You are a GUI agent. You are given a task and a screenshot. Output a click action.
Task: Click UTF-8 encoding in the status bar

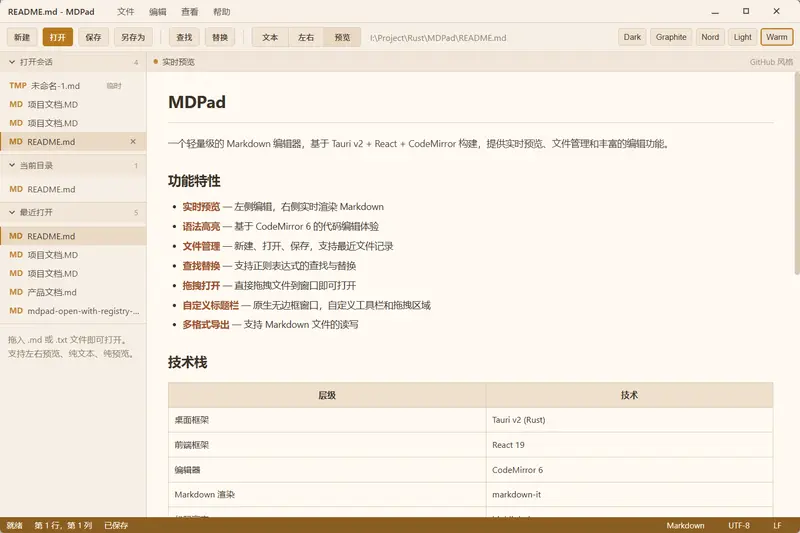[x=739, y=525]
